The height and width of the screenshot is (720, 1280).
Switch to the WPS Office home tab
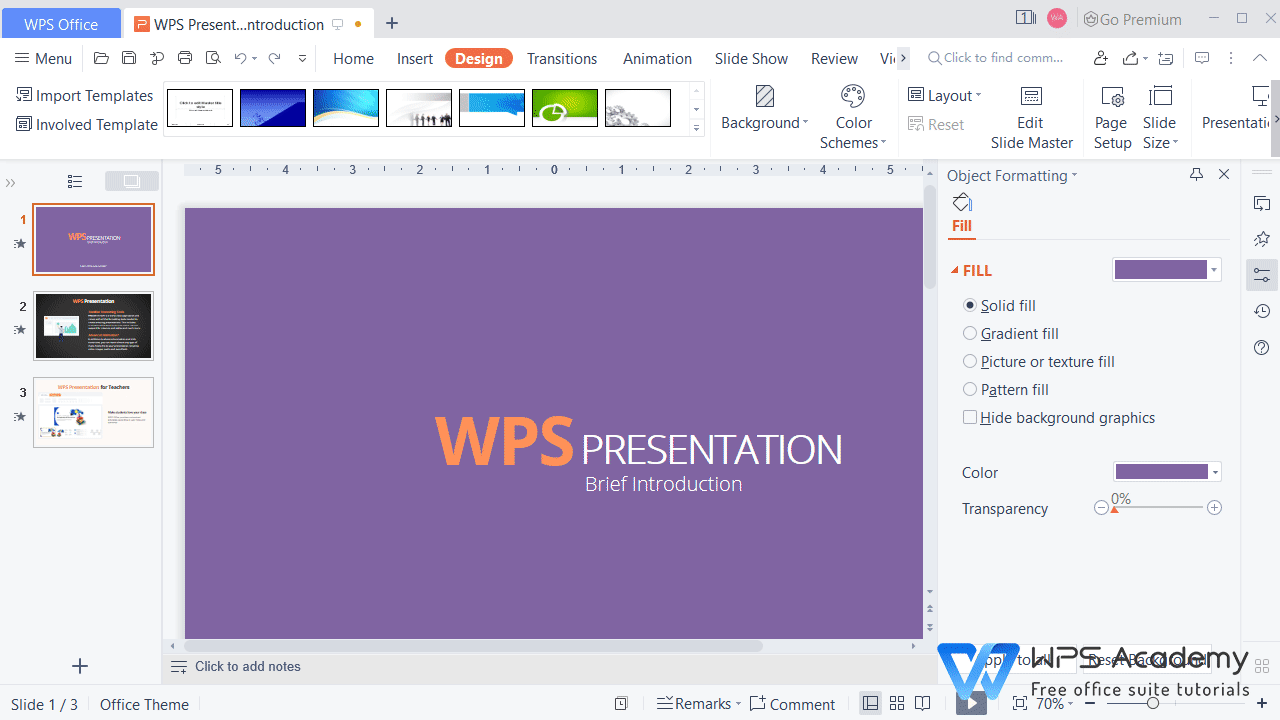coord(61,24)
